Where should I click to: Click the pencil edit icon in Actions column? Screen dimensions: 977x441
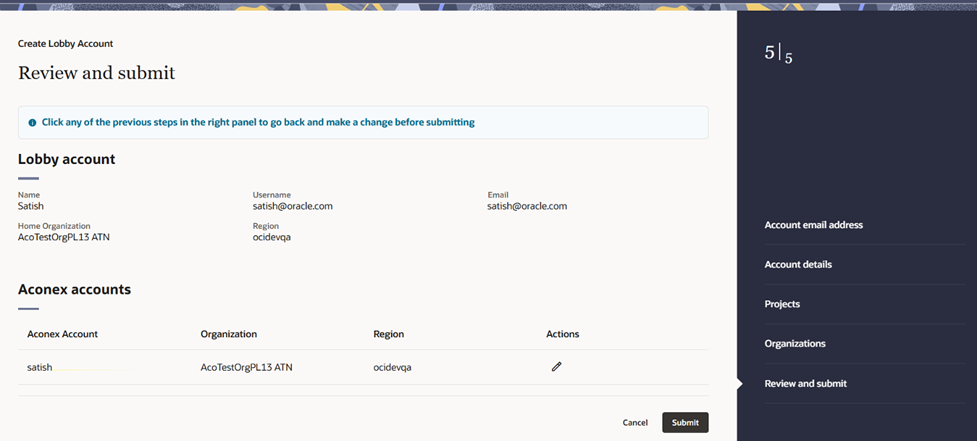click(557, 367)
